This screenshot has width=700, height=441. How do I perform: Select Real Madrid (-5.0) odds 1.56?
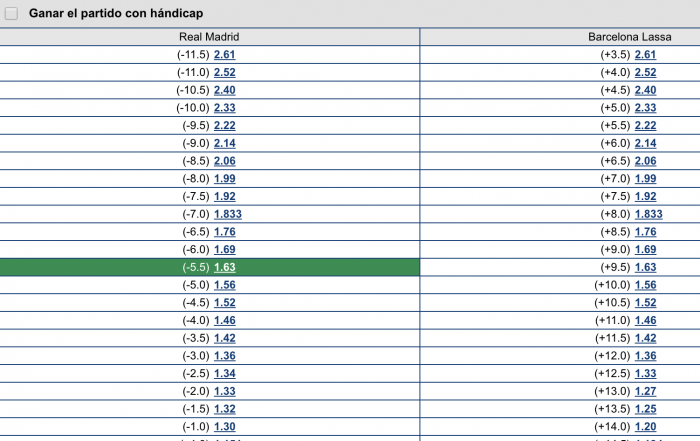pos(225,285)
